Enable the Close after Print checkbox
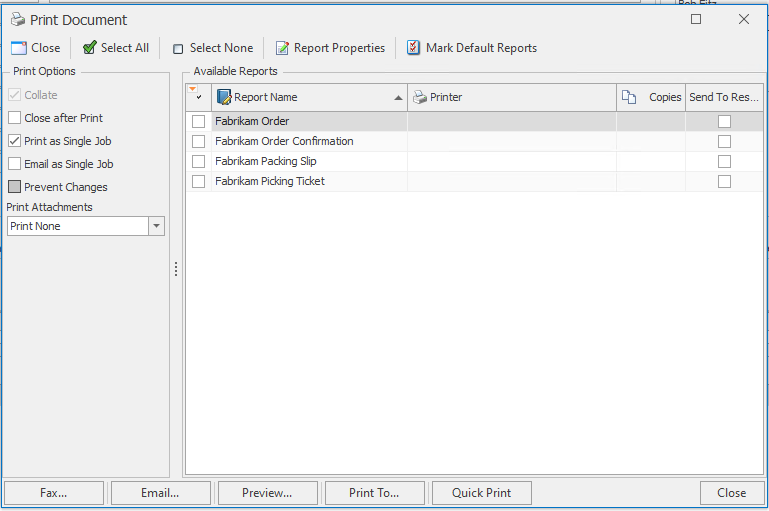Screen dimensions: 769x511 [x=15, y=118]
